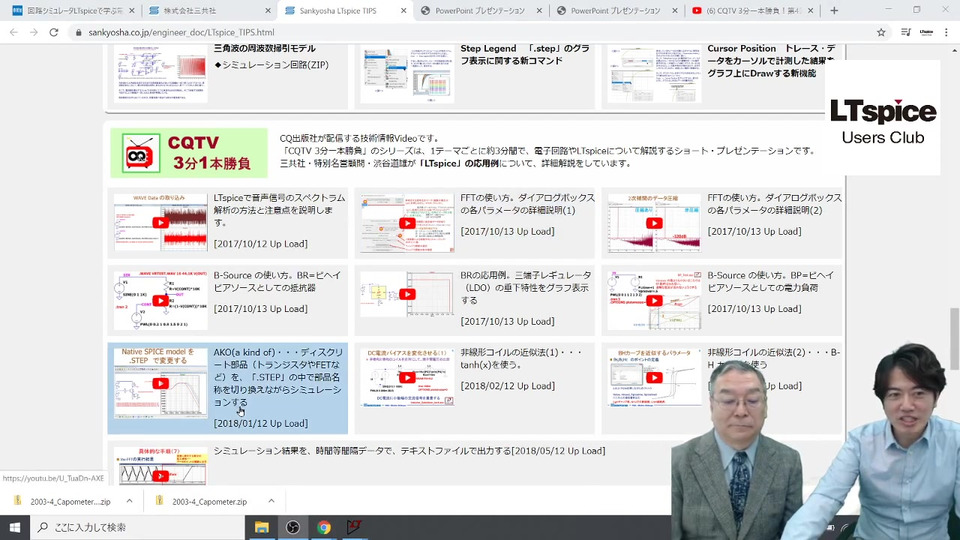The image size is (960, 540).
Task: Switch to first PowerPoint プレゼンテーション tab
Action: tap(481, 11)
